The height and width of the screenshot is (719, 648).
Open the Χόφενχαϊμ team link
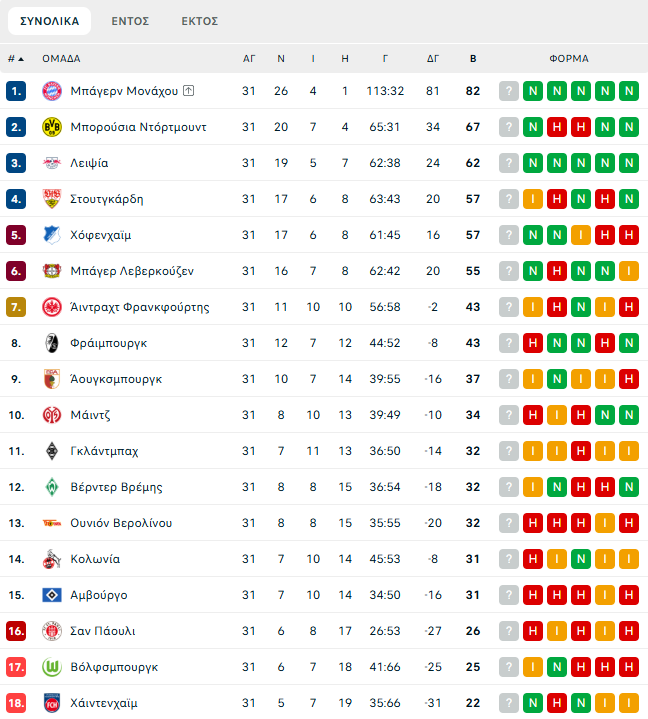tap(101, 235)
